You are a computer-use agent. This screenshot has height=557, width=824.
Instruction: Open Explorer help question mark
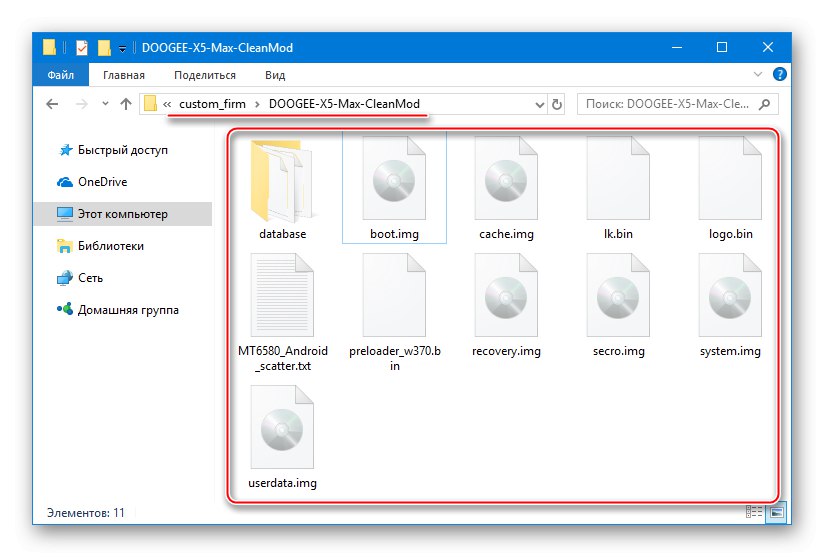(780, 75)
